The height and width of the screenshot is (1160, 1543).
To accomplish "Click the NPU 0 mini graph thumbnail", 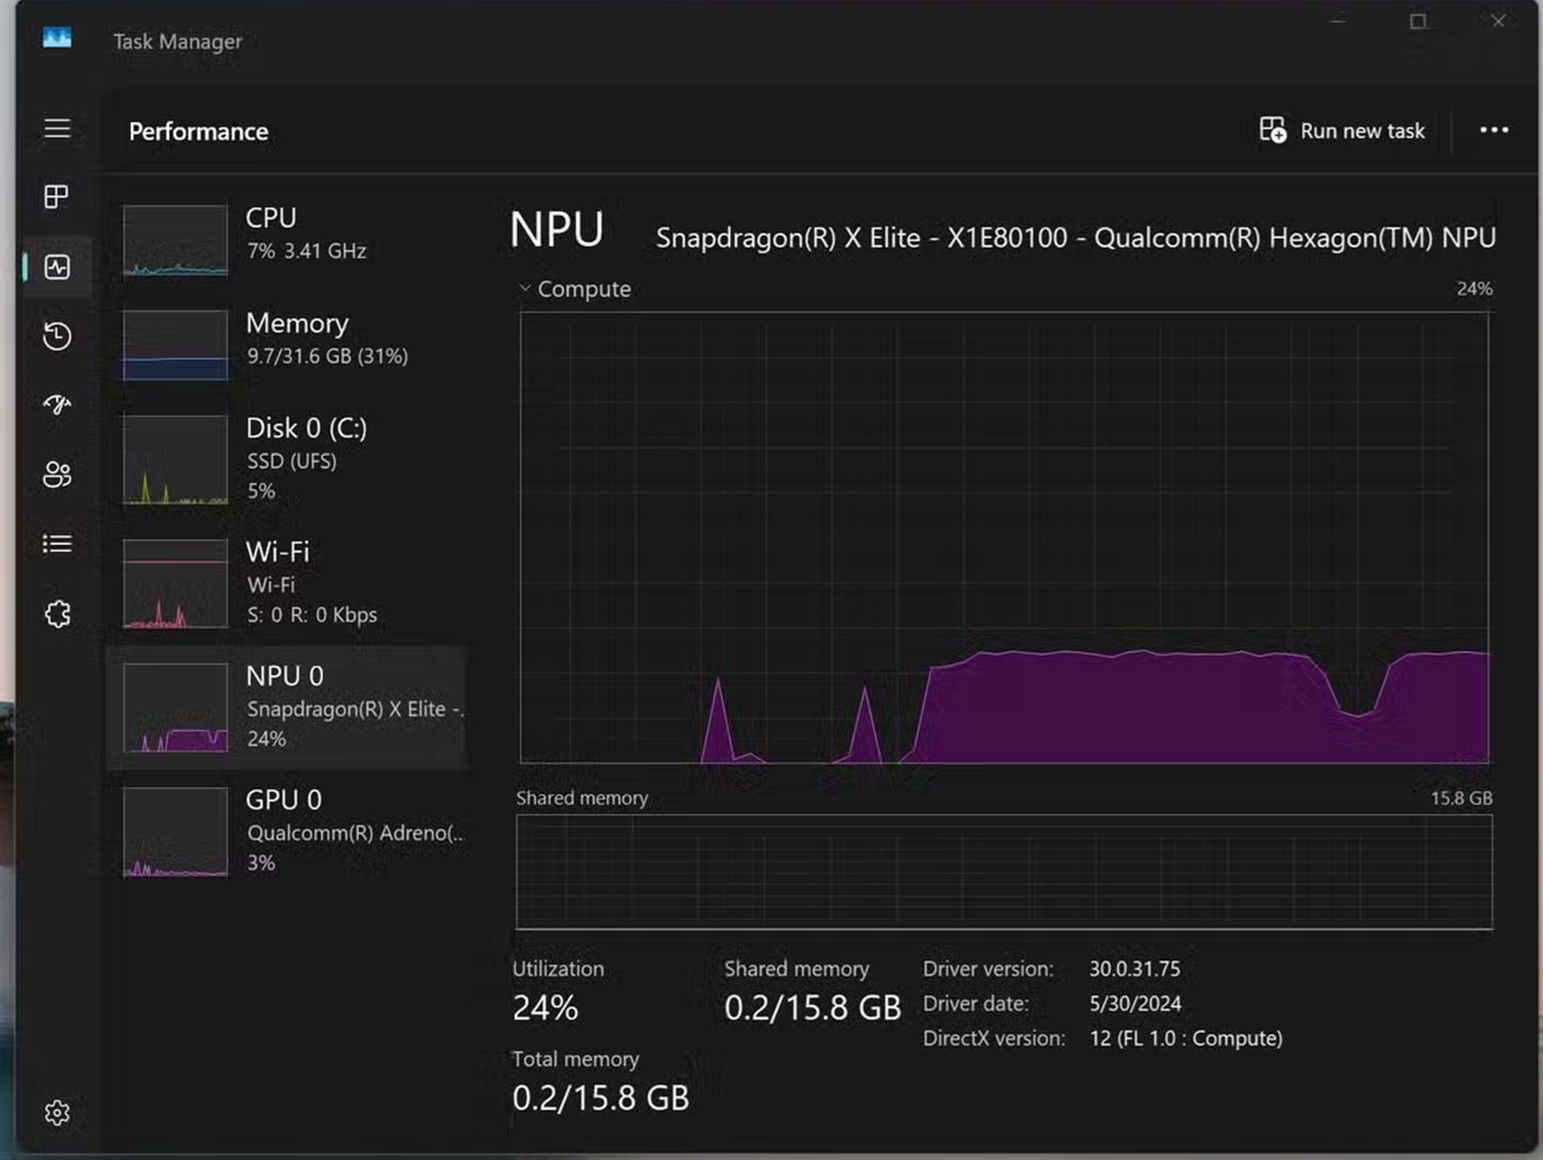I will click(x=175, y=708).
